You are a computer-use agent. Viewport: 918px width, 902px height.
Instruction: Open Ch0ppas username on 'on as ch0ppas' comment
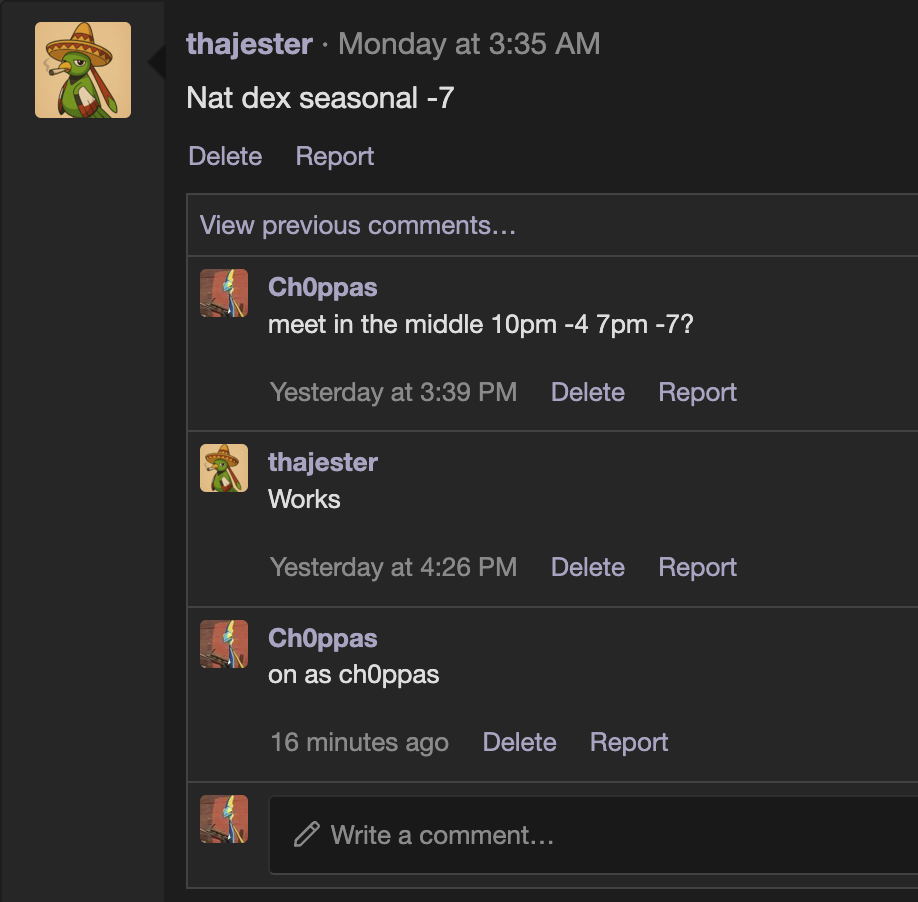click(323, 638)
